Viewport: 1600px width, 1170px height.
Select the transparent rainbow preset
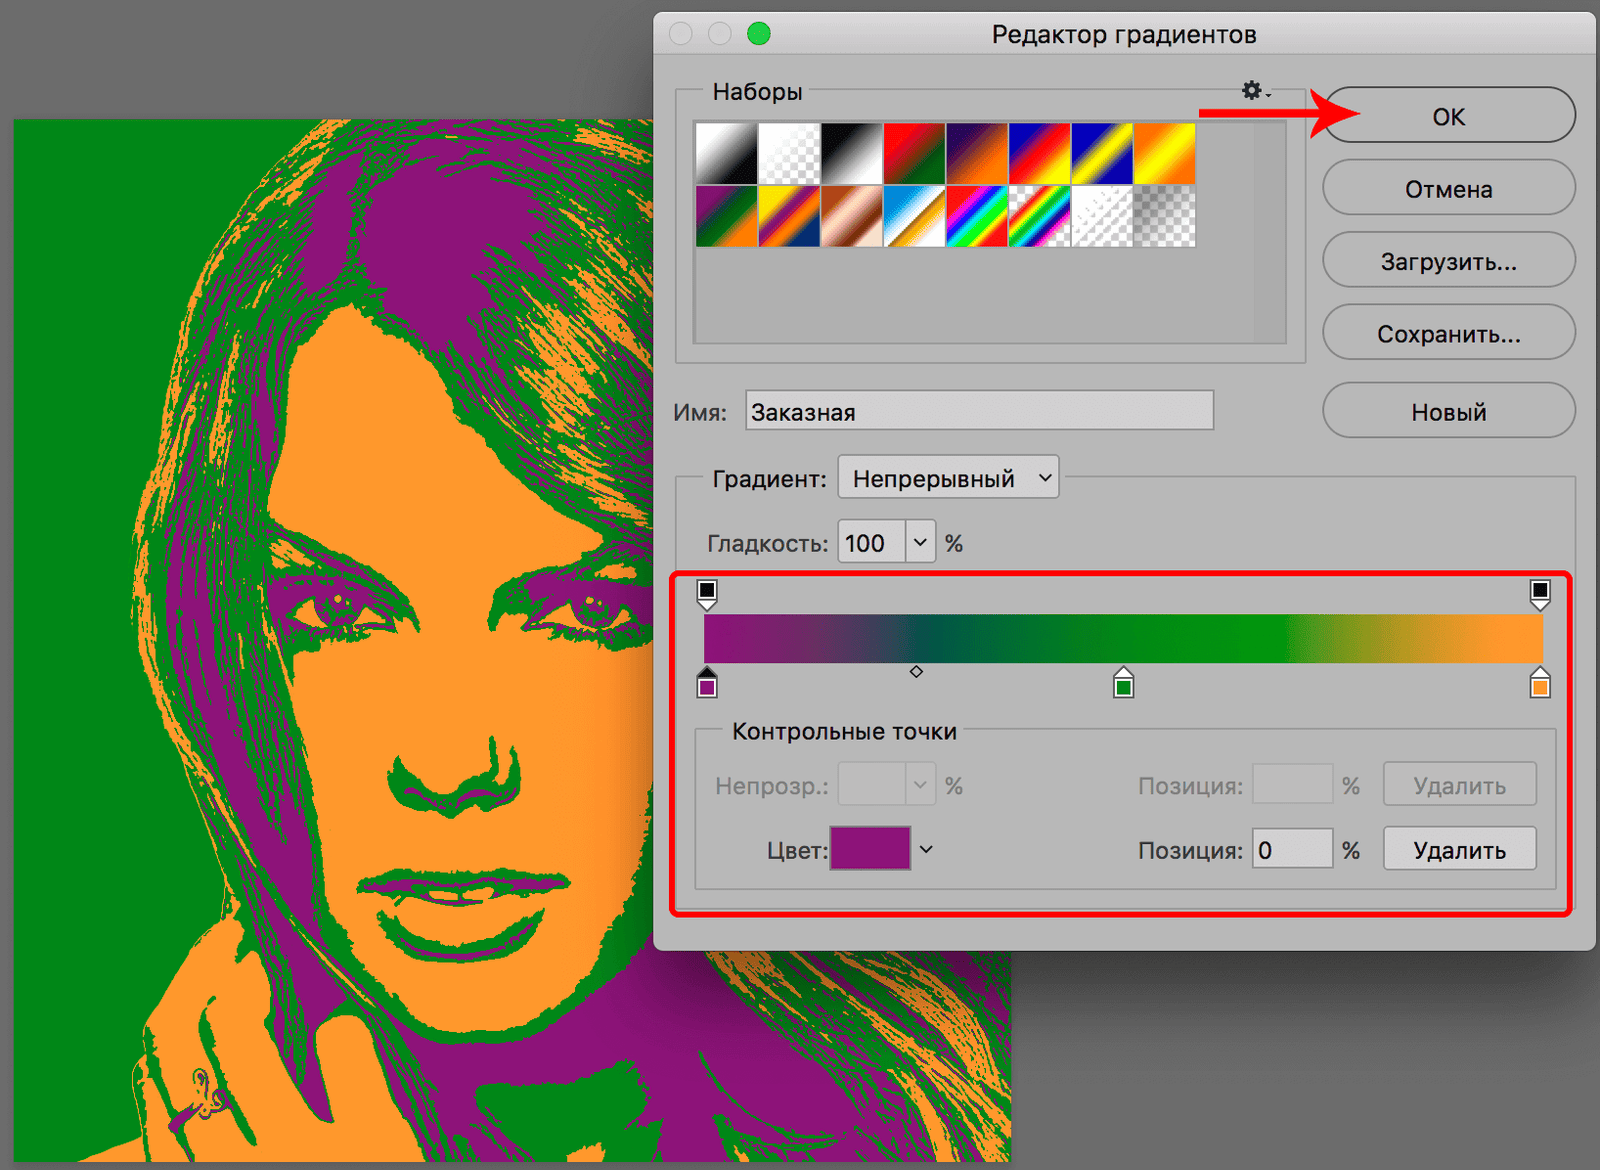click(x=1040, y=217)
